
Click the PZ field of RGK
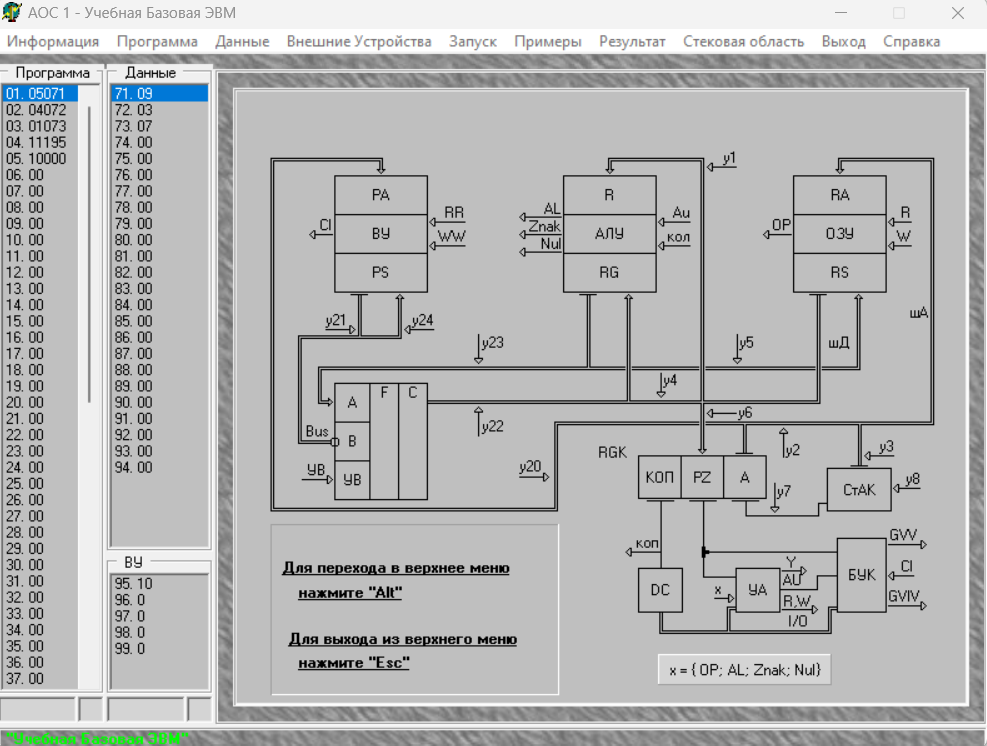tap(702, 477)
